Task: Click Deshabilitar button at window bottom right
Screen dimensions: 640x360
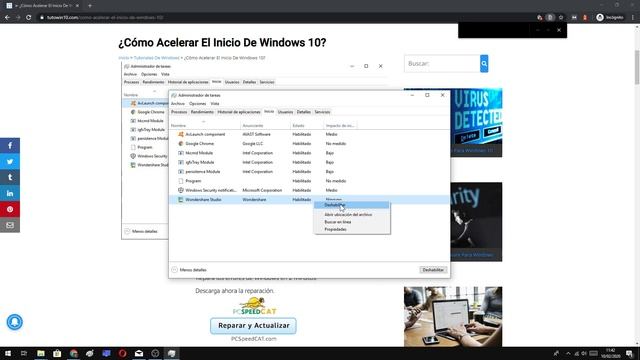Action: (433, 270)
